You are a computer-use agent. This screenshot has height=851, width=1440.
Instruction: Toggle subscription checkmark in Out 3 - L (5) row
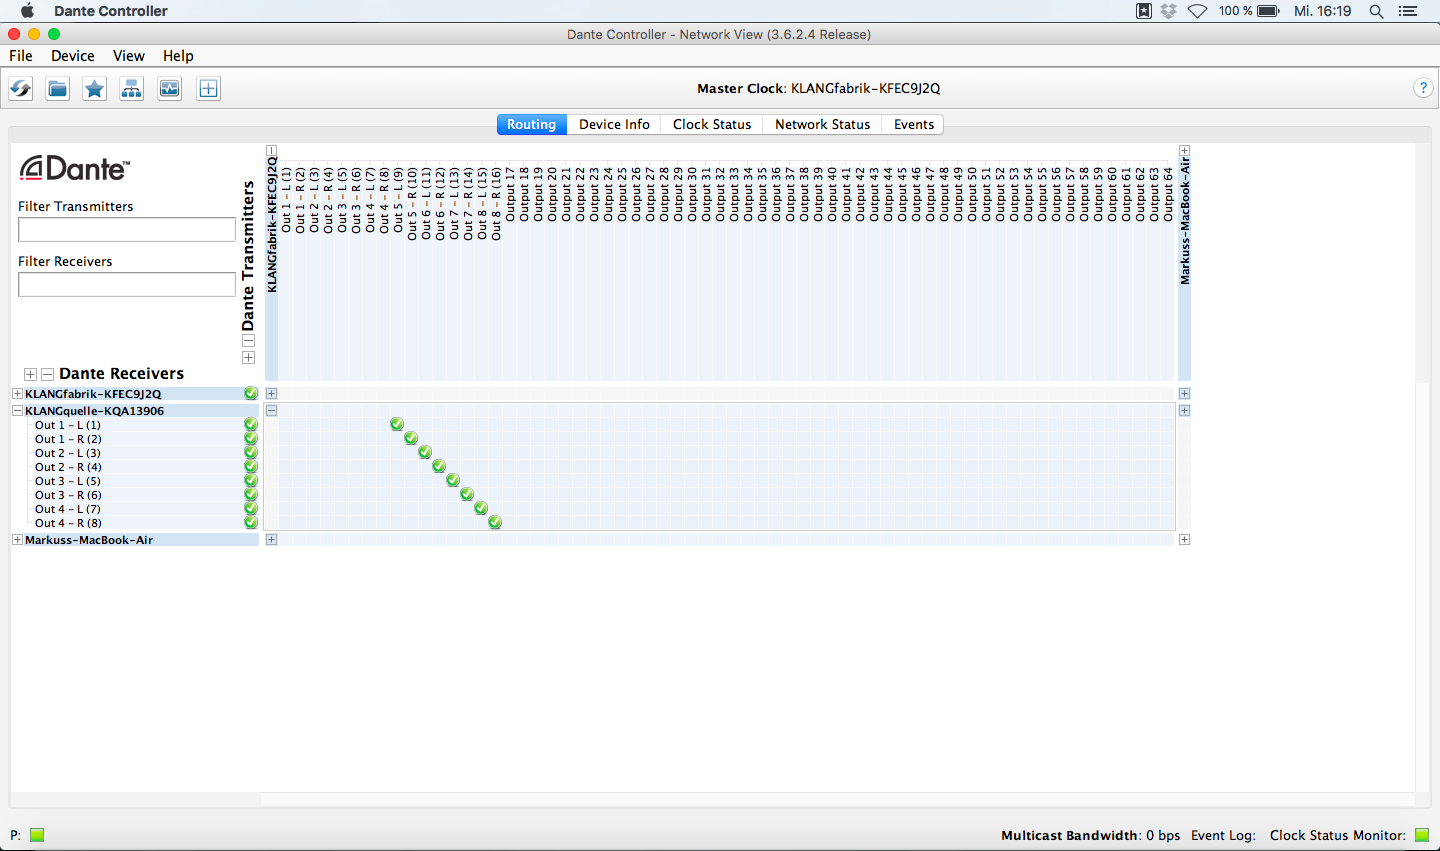[453, 480]
